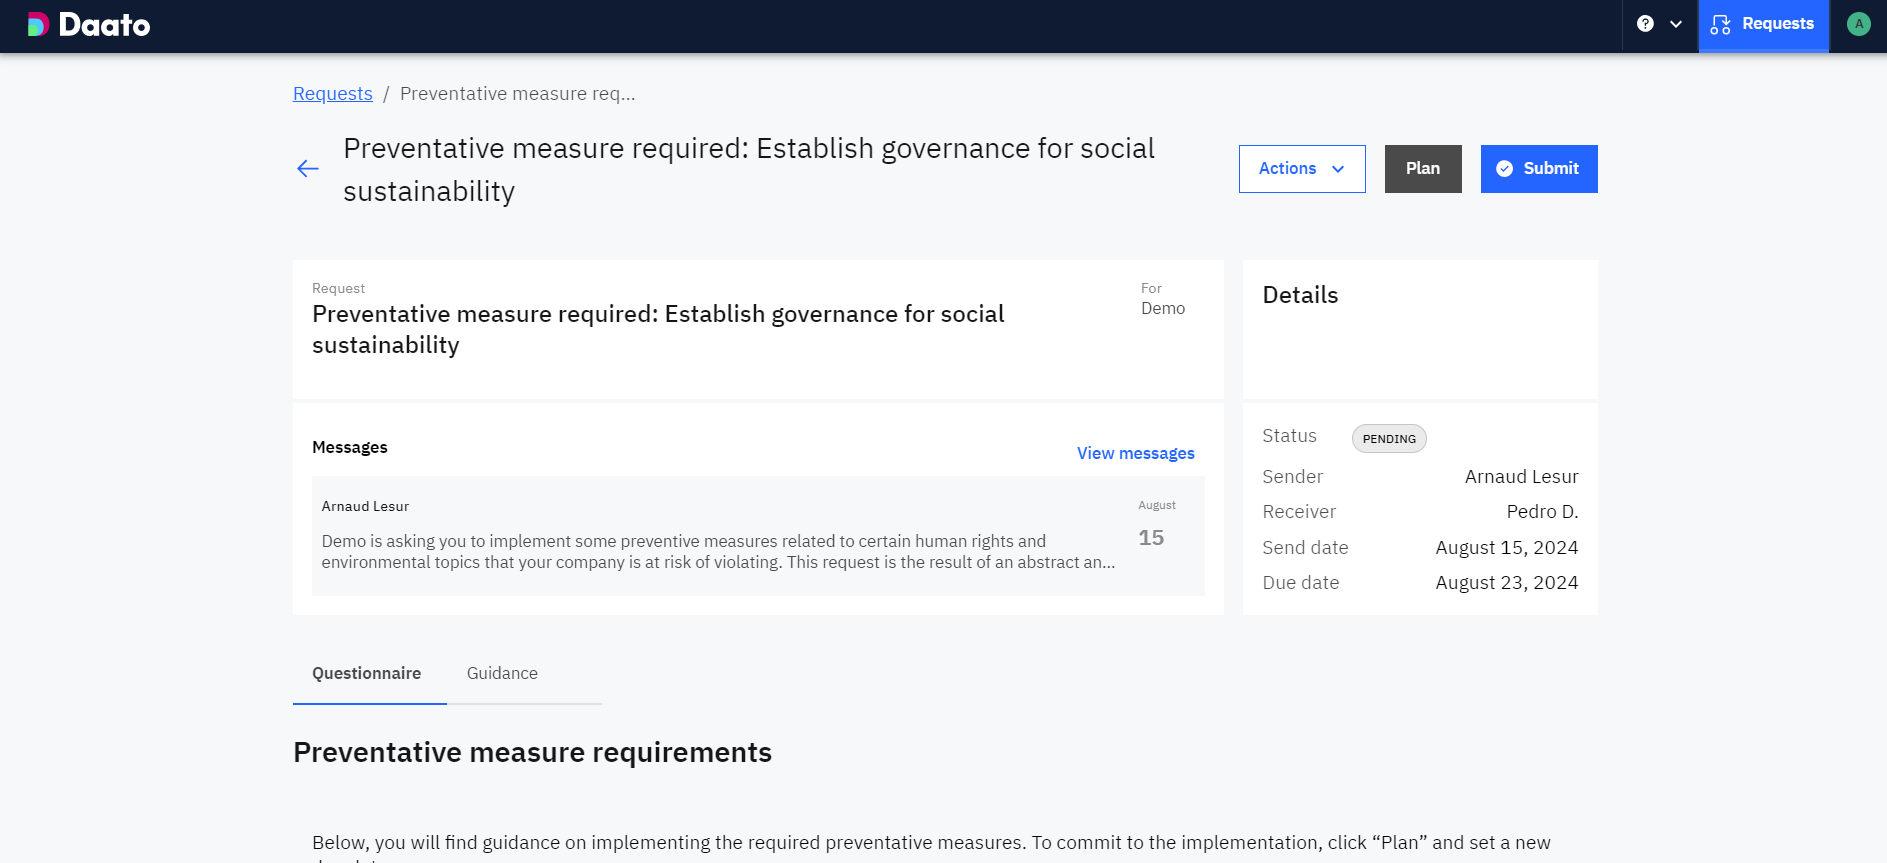Switch to the Guidance tab
1887x863 pixels.
[x=502, y=674]
